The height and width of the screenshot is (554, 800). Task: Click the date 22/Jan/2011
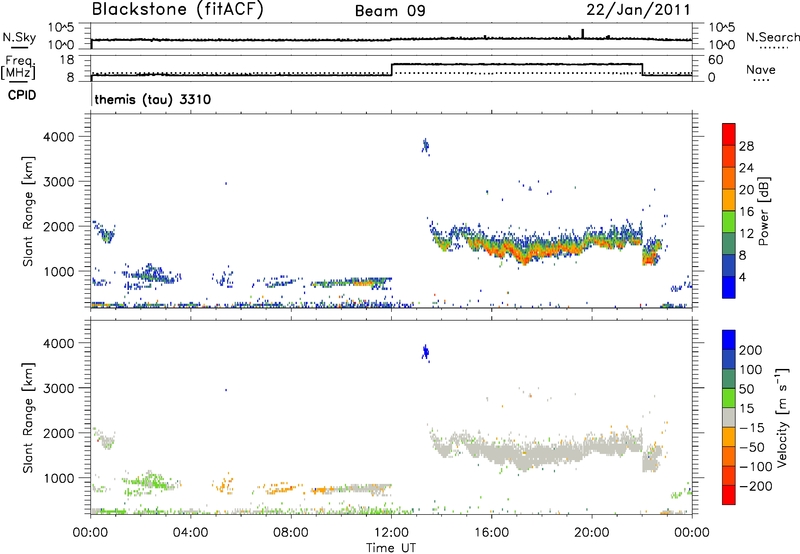638,10
